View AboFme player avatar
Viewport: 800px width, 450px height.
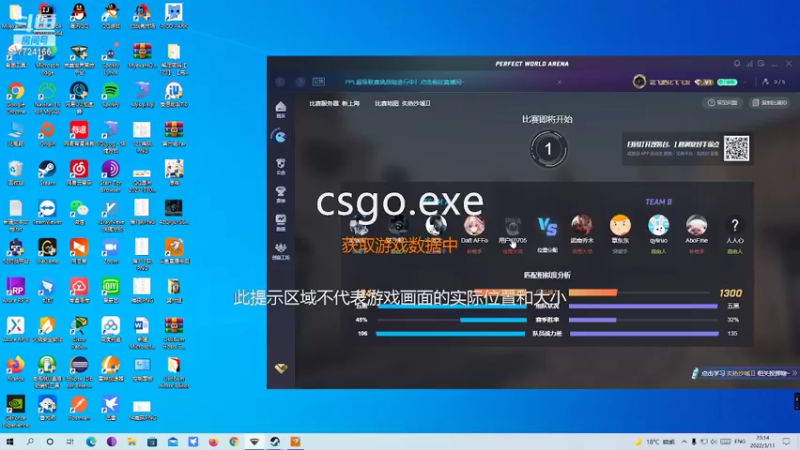696,225
